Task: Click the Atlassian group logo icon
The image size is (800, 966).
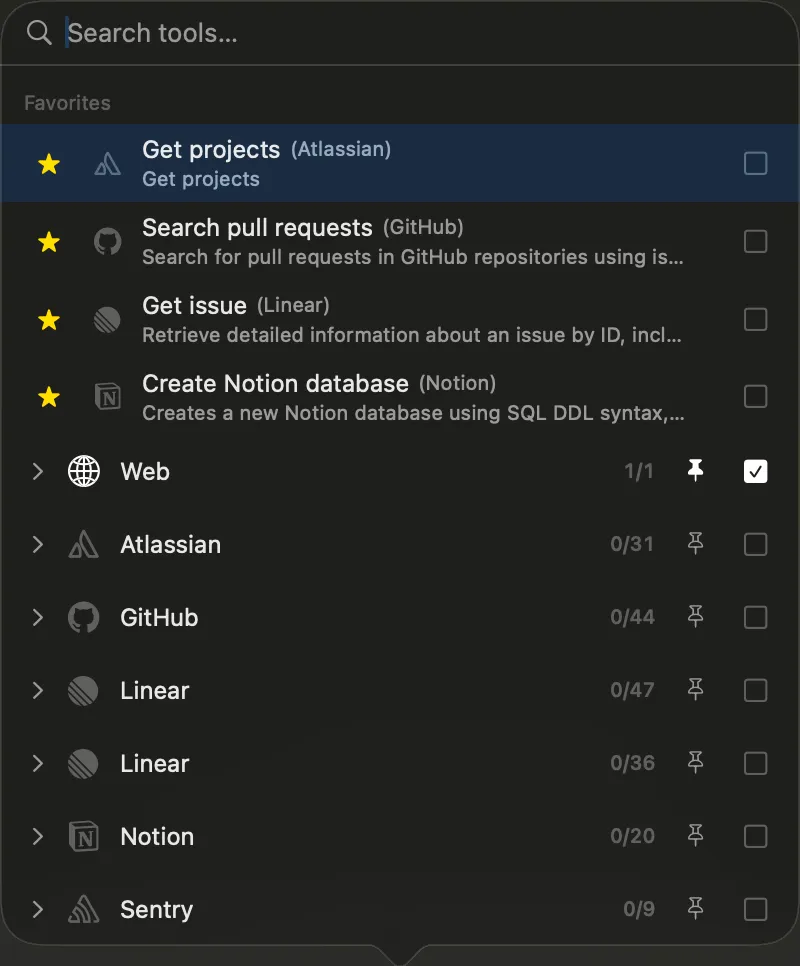Action: [x=84, y=545]
